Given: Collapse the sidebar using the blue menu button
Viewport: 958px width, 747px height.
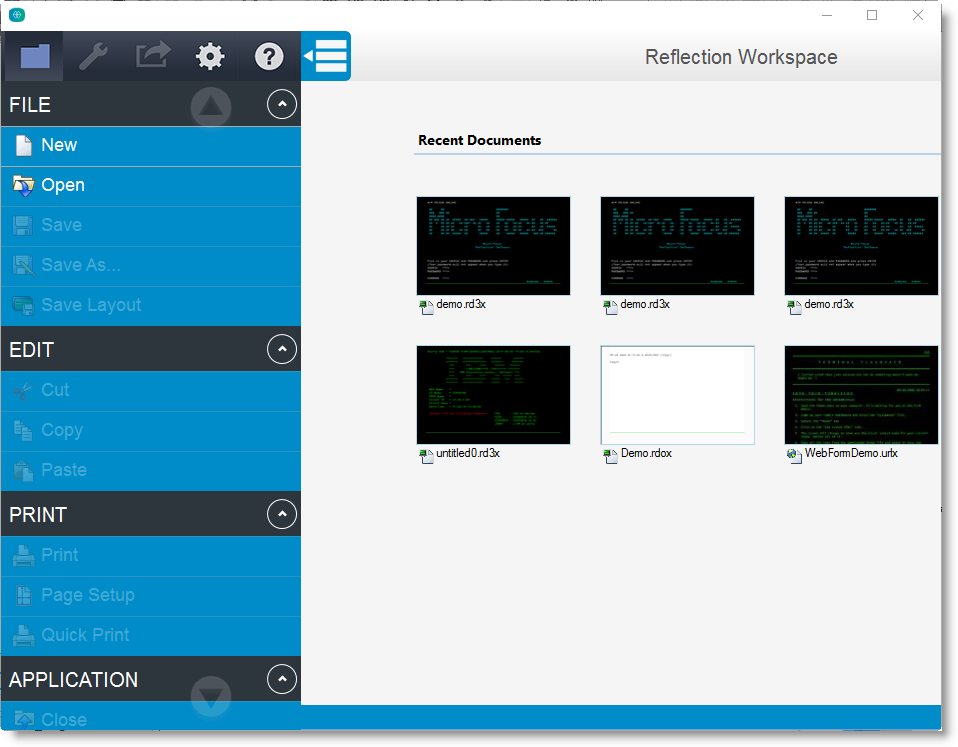Looking at the screenshot, I should (328, 56).
